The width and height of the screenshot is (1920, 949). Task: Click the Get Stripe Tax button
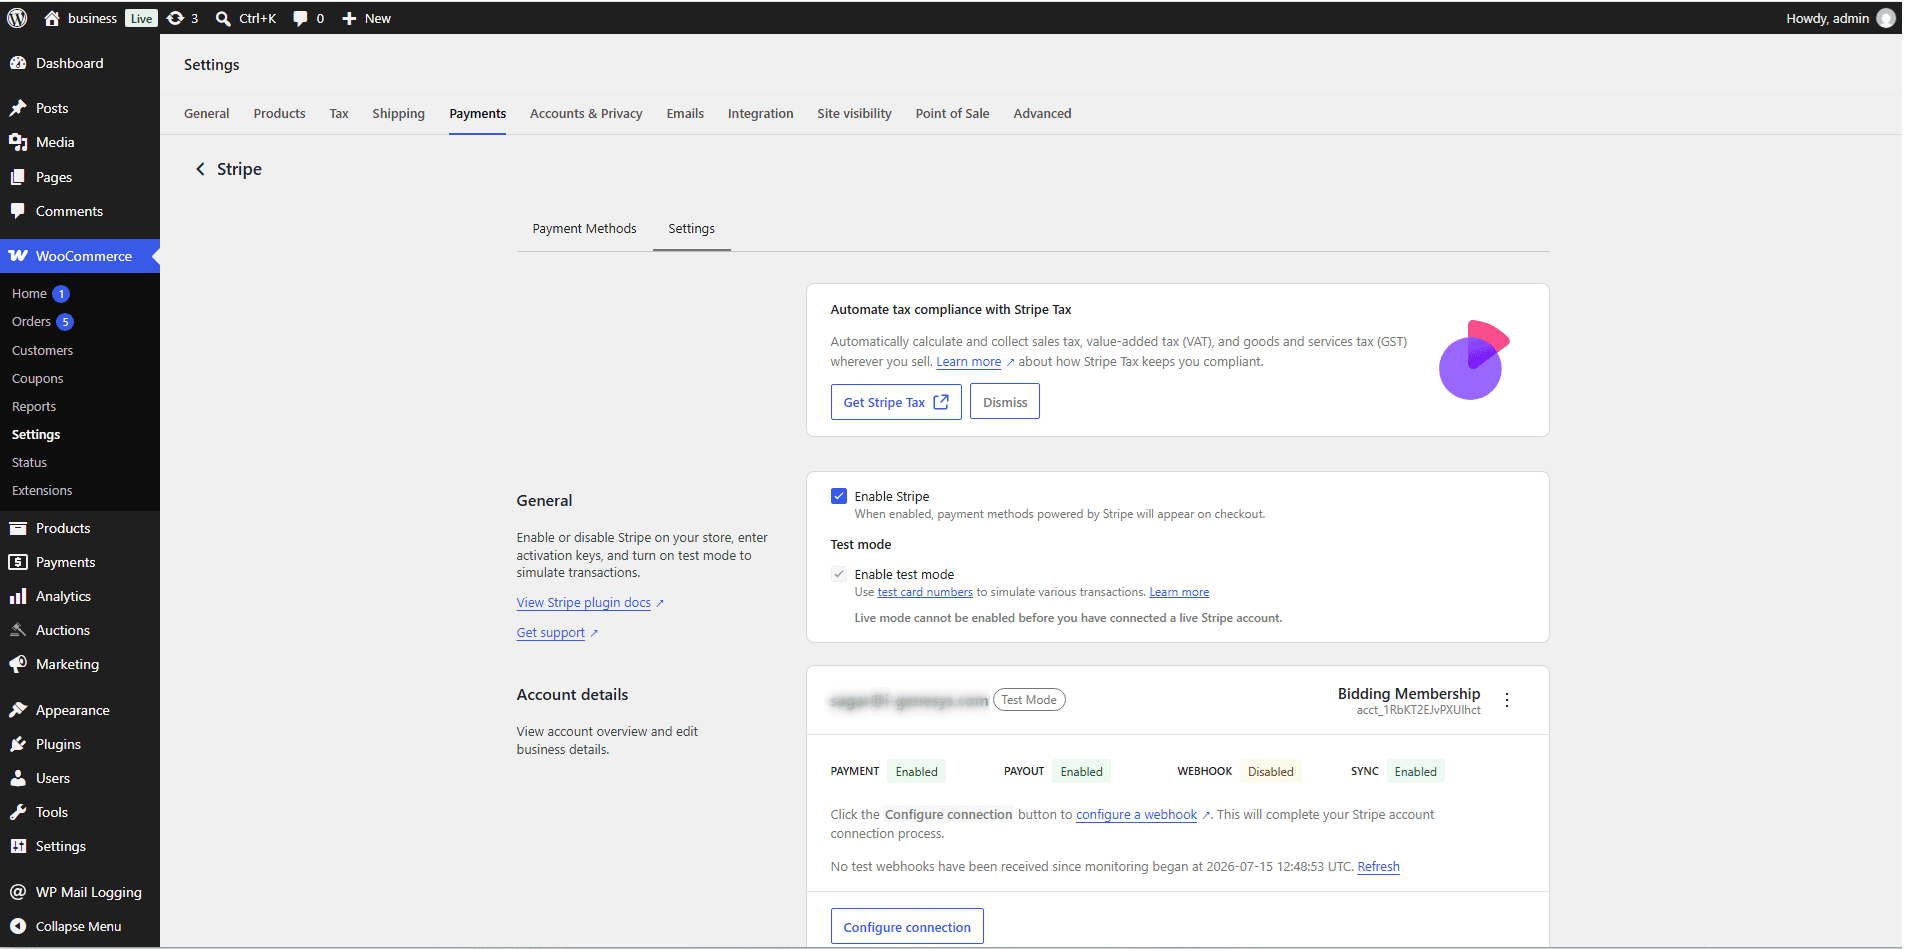point(896,402)
